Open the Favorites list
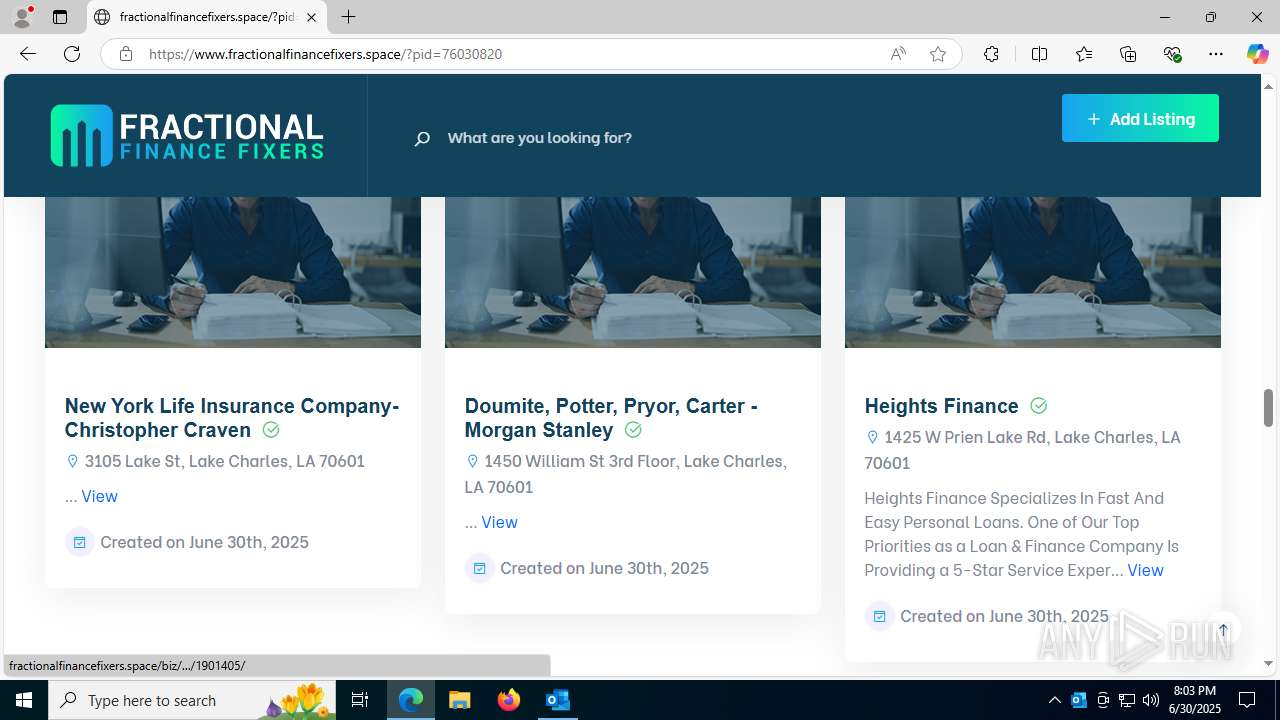Viewport: 1280px width, 720px height. [x=1084, y=54]
